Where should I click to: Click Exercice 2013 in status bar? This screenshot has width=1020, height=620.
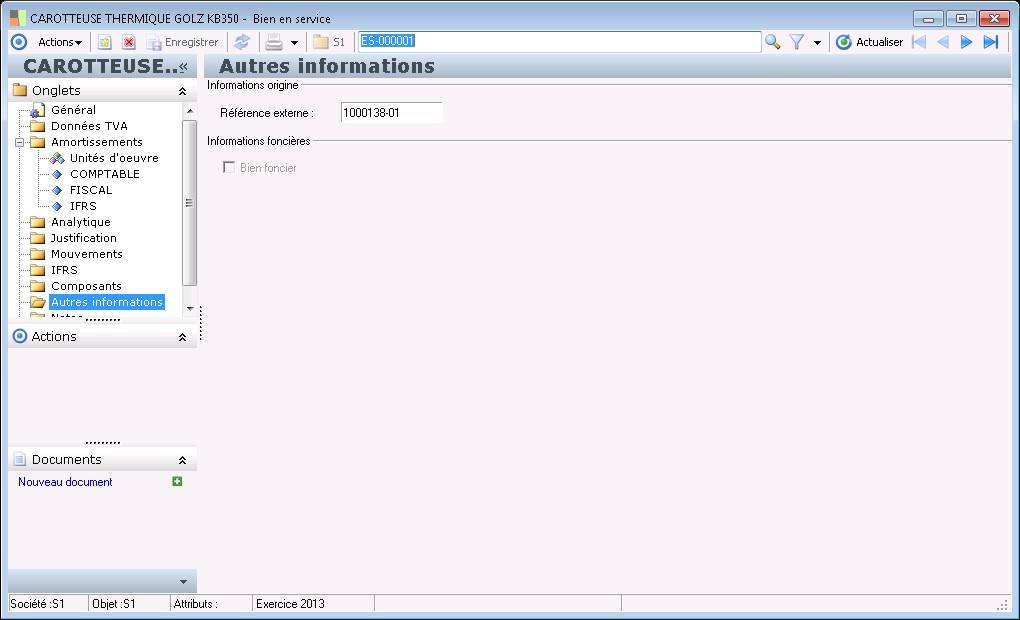(x=290, y=604)
